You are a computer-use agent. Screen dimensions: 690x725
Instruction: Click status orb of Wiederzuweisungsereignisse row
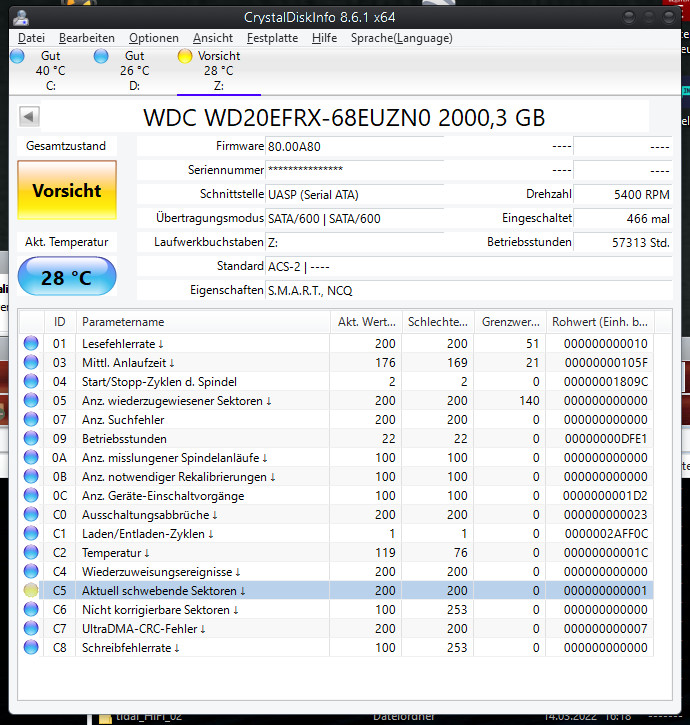(x=31, y=571)
